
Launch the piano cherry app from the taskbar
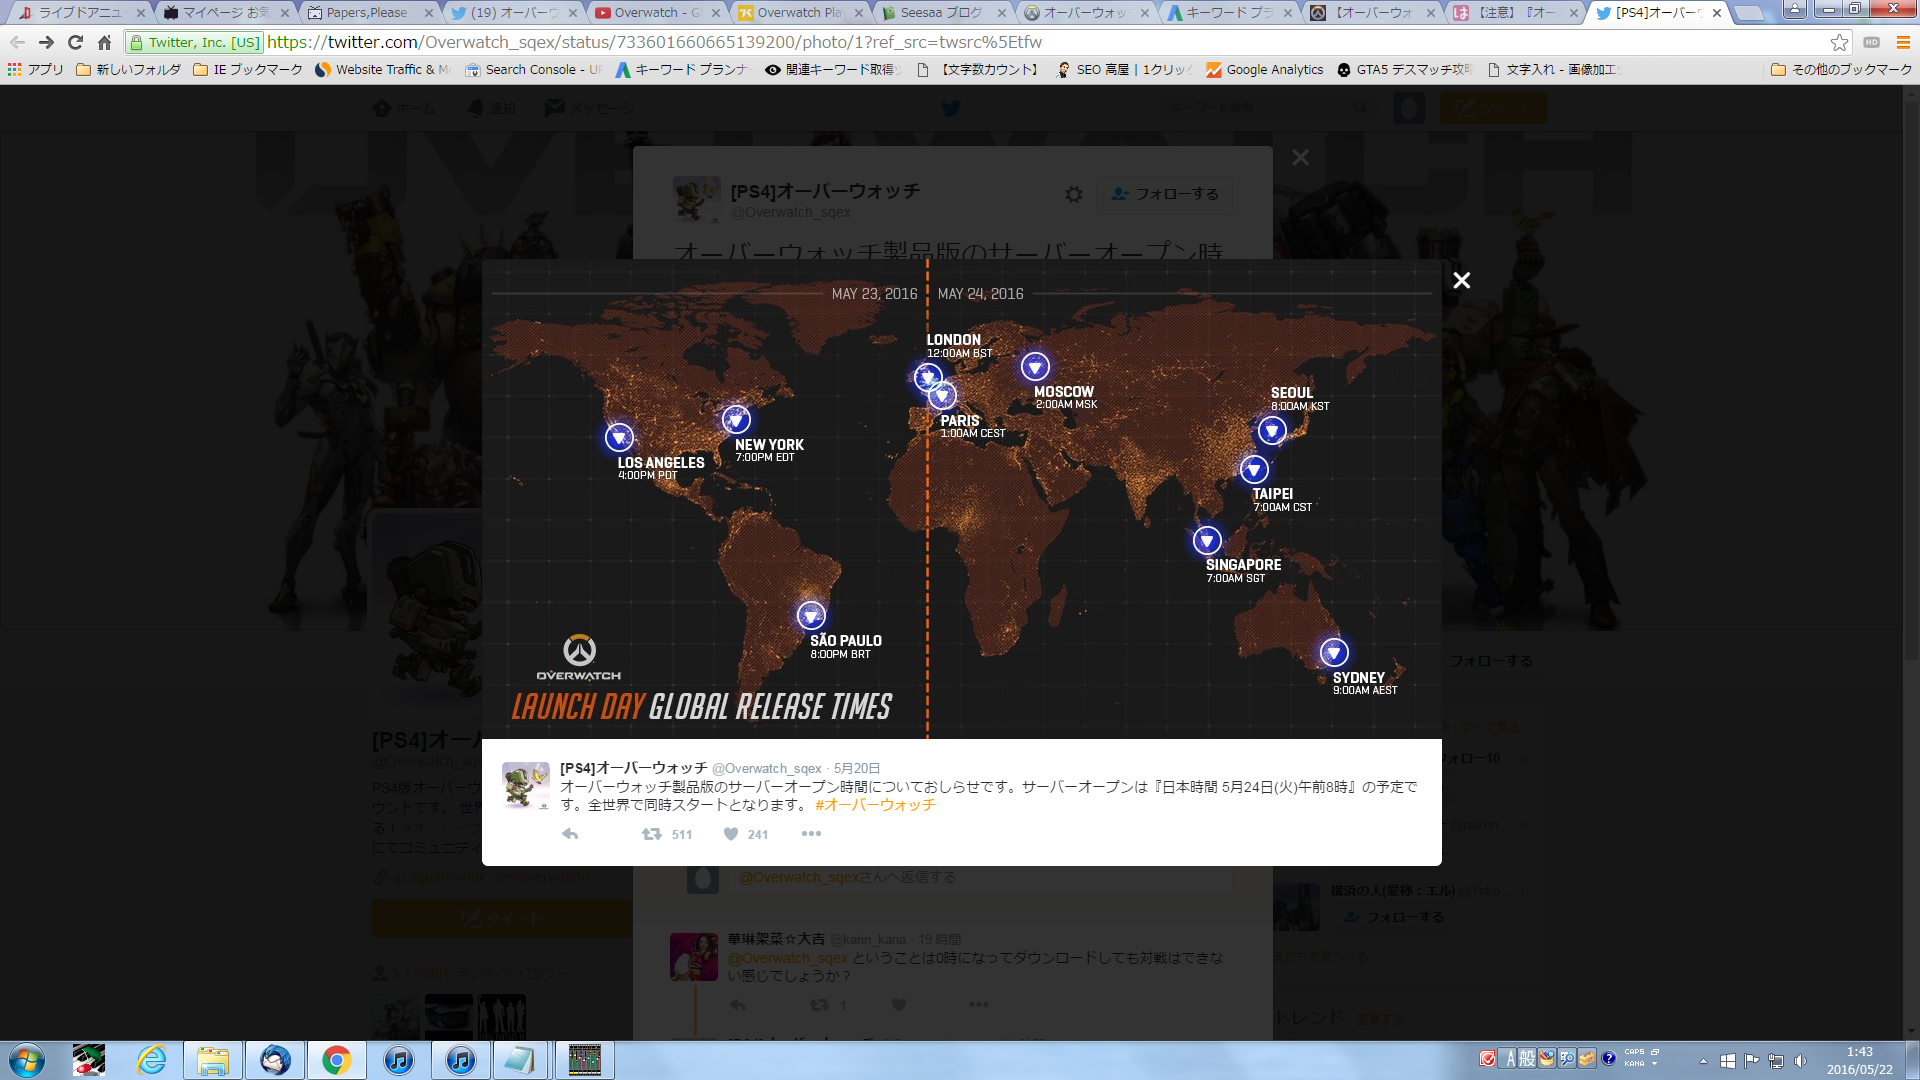point(89,1060)
